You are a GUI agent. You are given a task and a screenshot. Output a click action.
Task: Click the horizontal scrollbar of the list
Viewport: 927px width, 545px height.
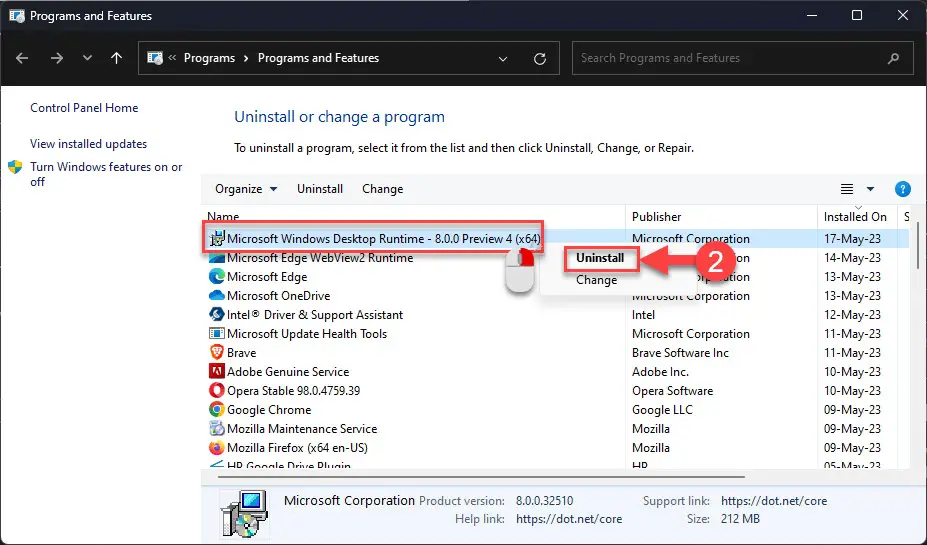point(481,476)
